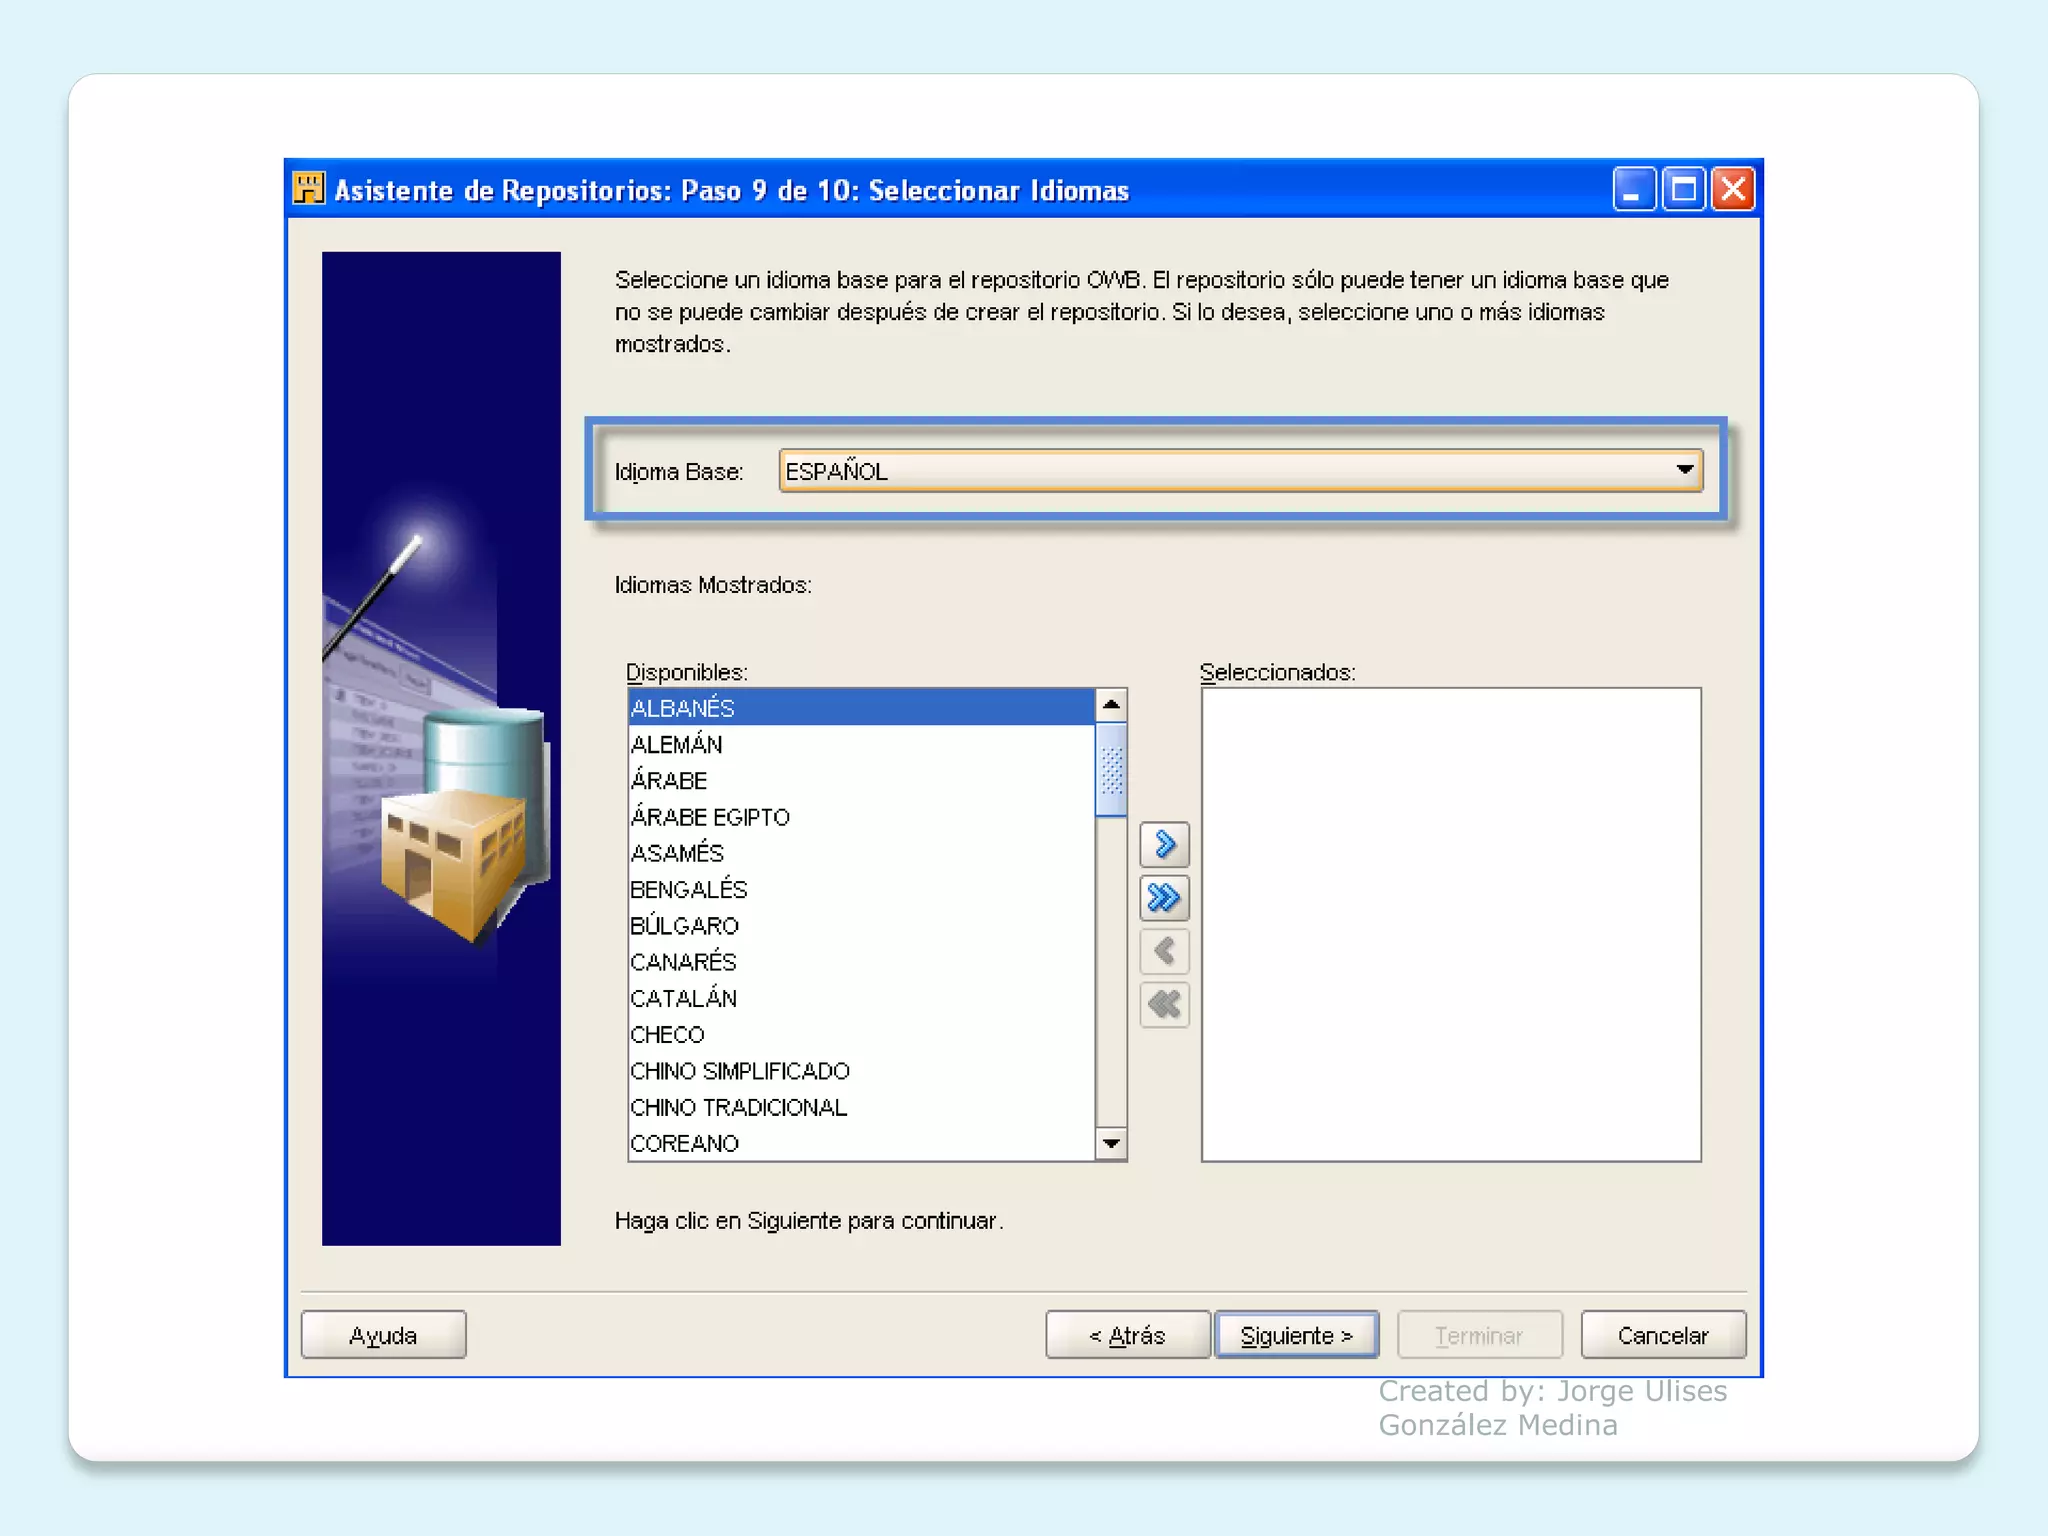Click the single right arrow move button
The width and height of the screenshot is (2048, 1536).
click(1164, 845)
